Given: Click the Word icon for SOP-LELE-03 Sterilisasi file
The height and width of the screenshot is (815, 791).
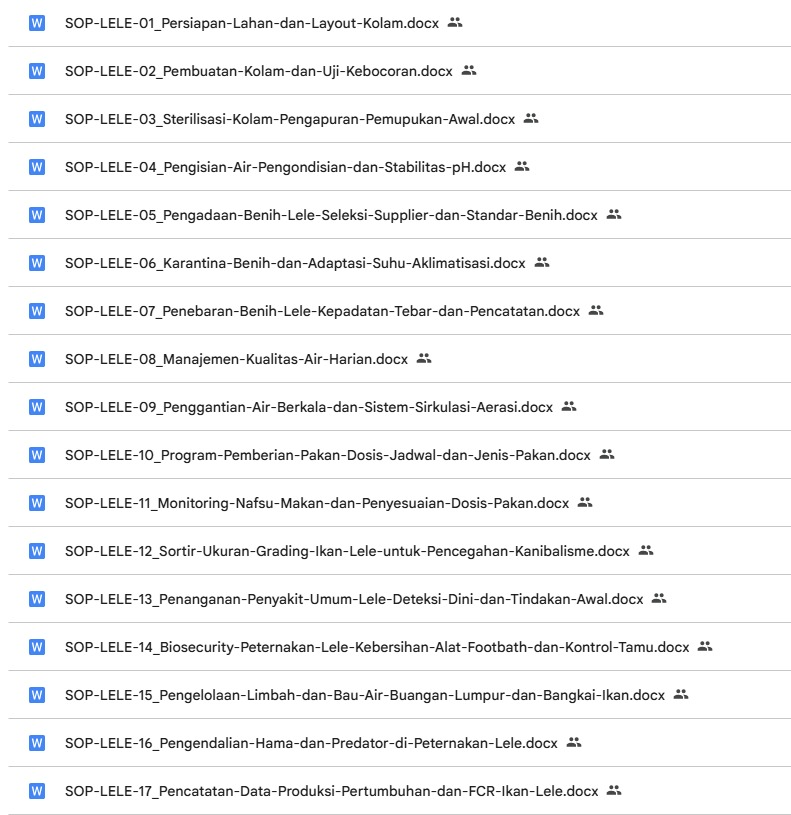Looking at the screenshot, I should click(37, 119).
